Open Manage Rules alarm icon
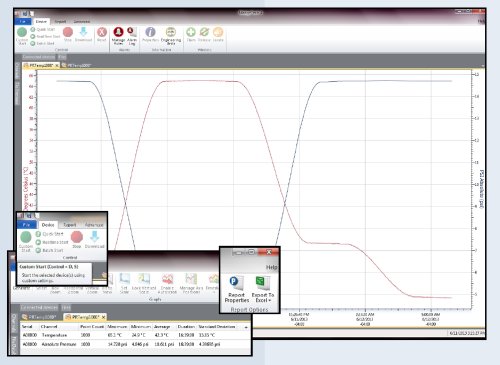 pyautogui.click(x=118, y=32)
